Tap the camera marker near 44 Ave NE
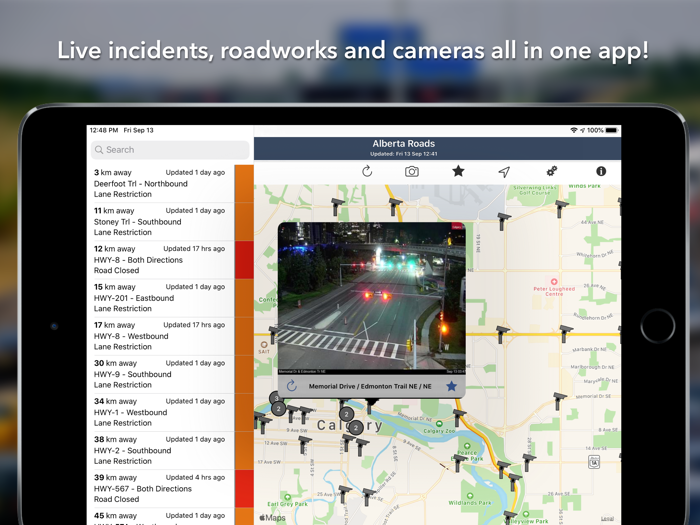Image resolution: width=700 pixels, height=525 pixels. (x=561, y=208)
